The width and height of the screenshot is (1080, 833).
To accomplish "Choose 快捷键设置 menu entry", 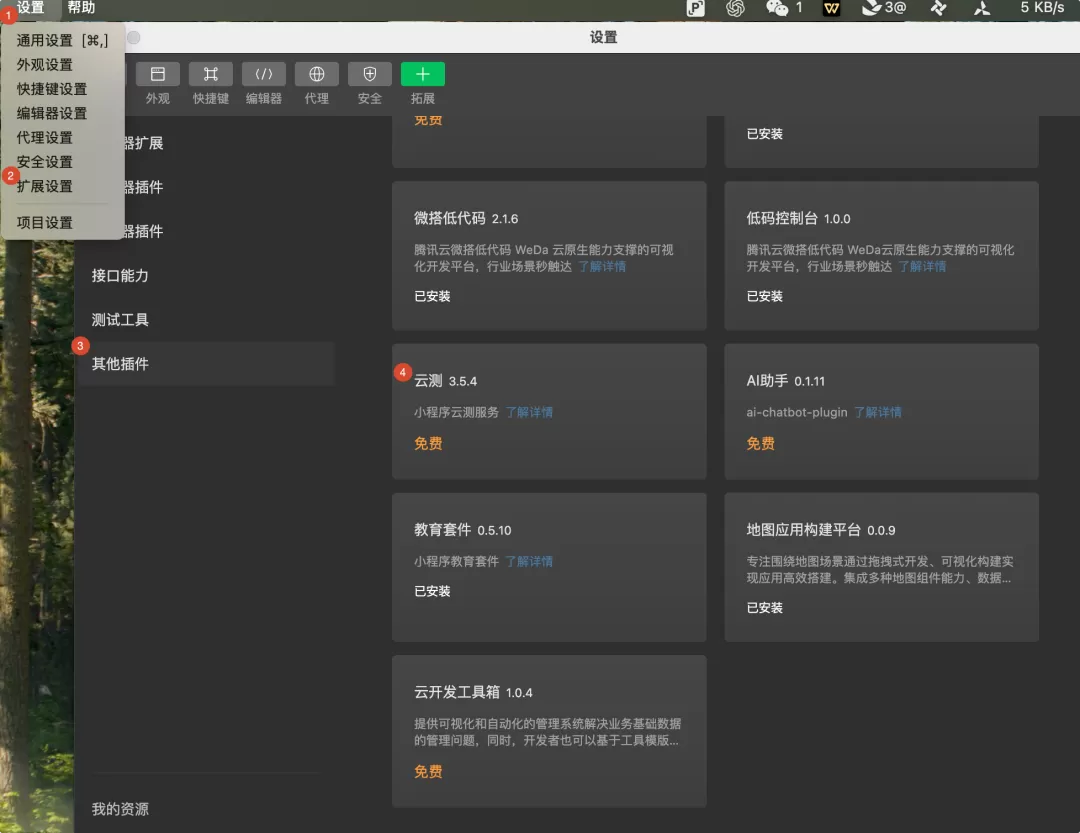I will 62,89.
